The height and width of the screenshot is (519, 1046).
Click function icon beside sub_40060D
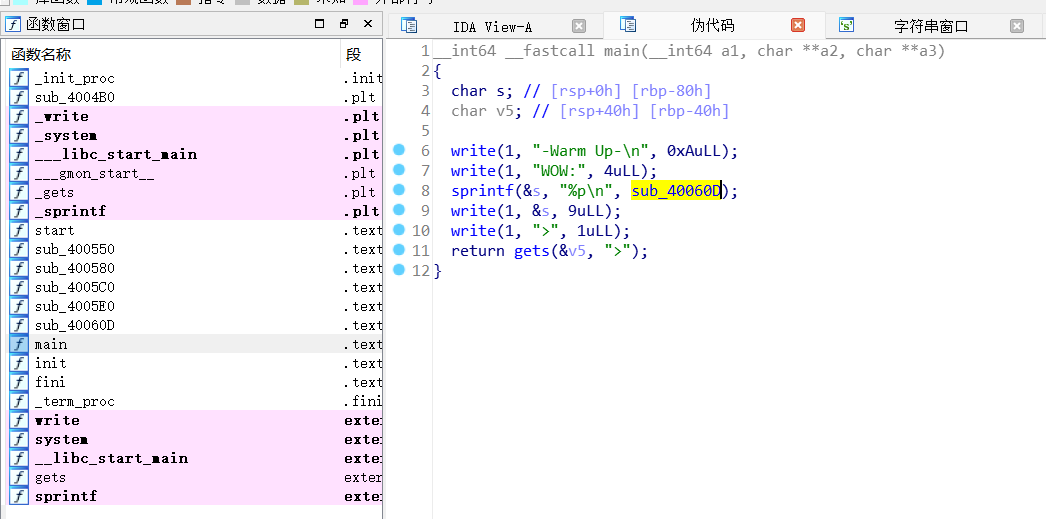click(19, 326)
